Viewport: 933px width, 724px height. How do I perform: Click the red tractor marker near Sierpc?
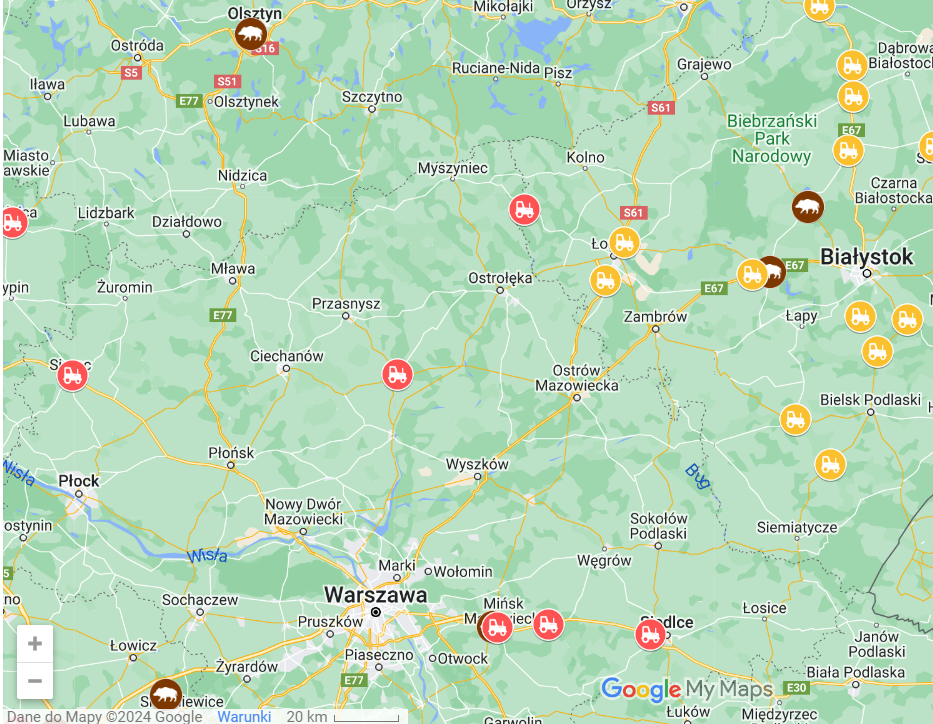pyautogui.click(x=73, y=376)
